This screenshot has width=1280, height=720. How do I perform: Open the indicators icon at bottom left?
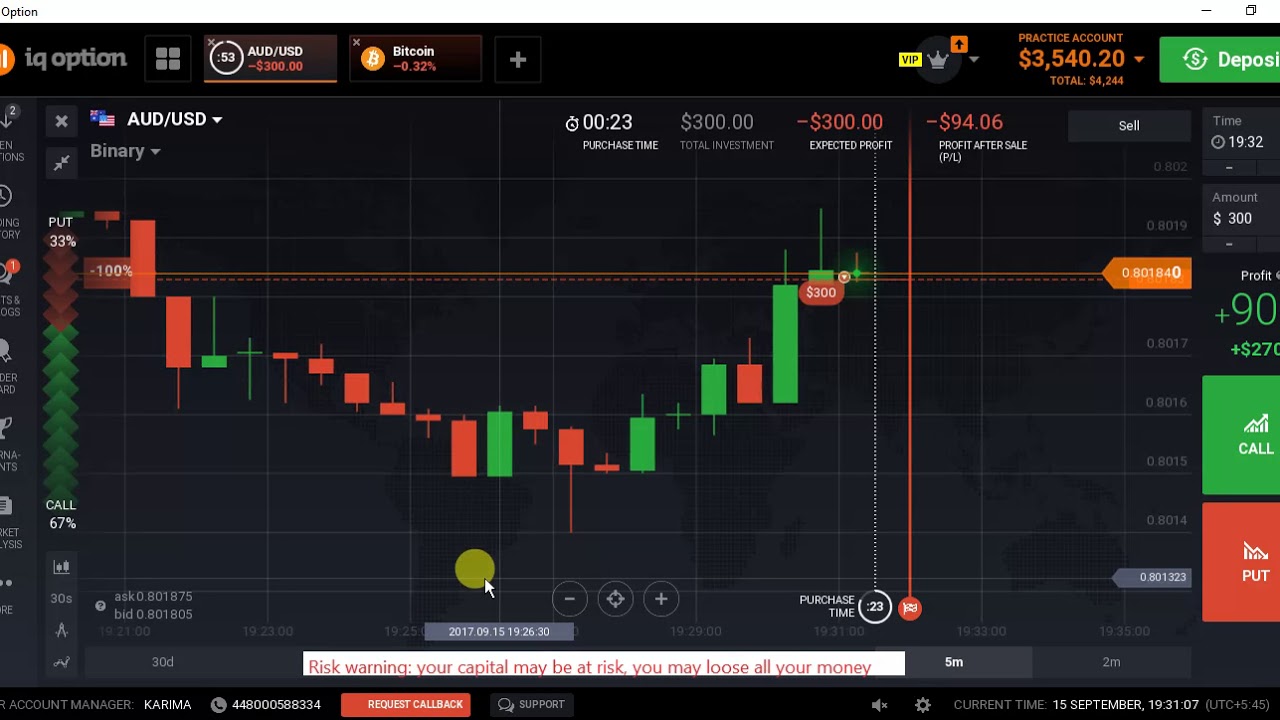(x=62, y=662)
